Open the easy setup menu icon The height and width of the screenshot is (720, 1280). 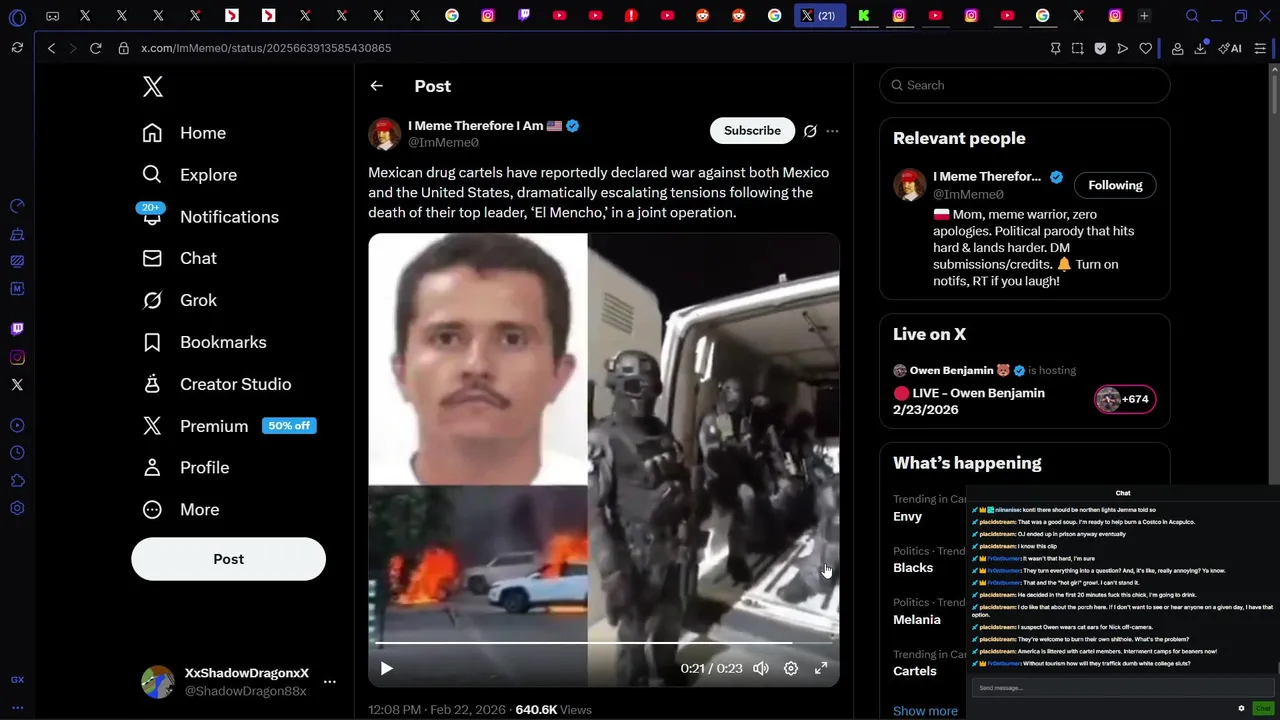(x=1260, y=48)
